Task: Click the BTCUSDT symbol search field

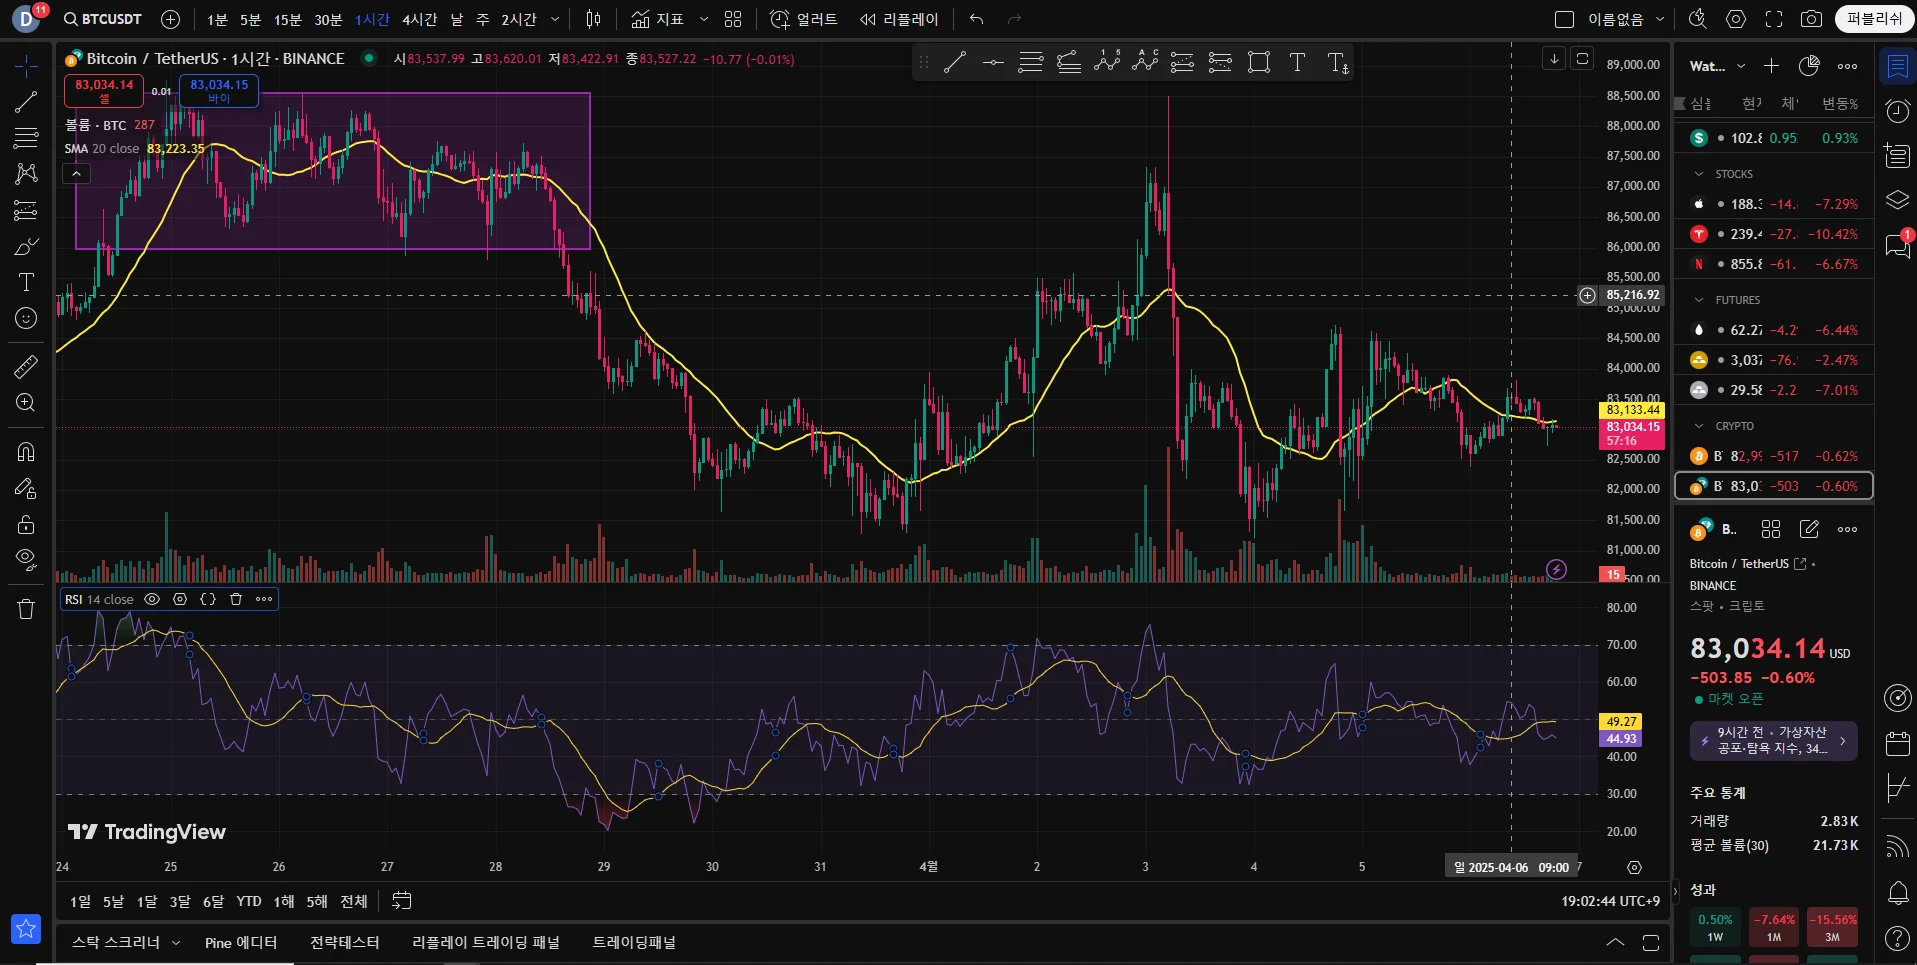Action: (x=102, y=19)
